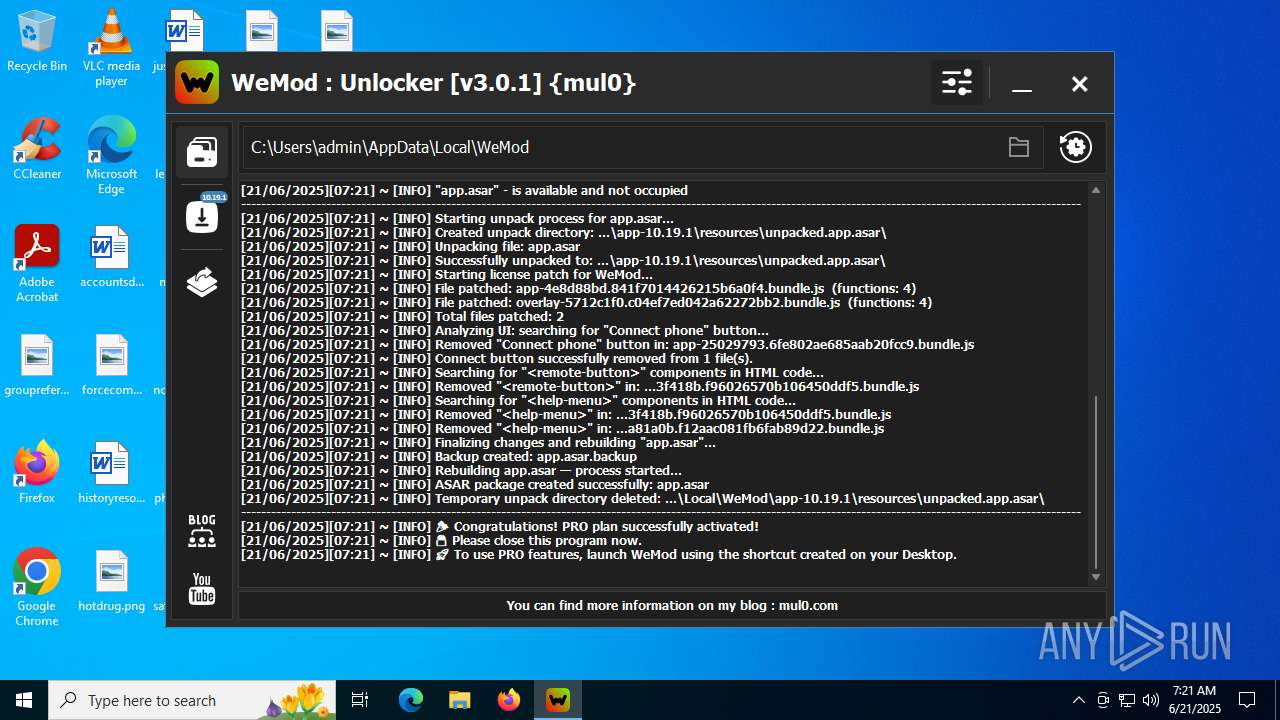Browse for folder with folder icon
This screenshot has width=1280, height=720.
coord(1018,147)
